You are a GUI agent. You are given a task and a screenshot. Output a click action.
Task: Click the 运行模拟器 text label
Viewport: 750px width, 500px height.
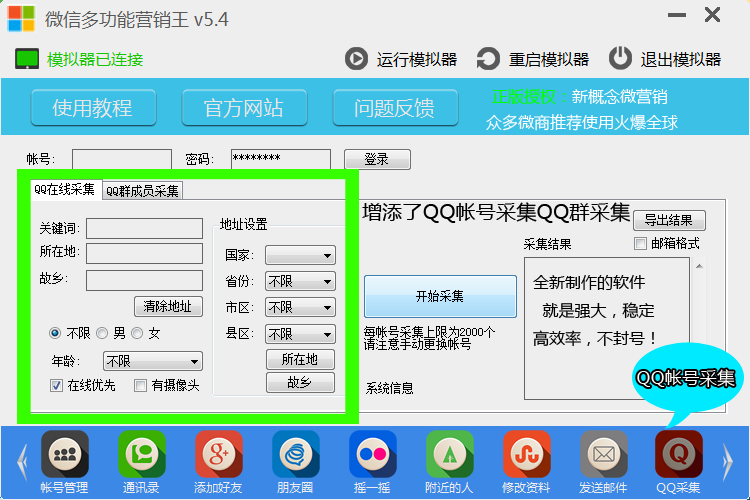tap(417, 59)
